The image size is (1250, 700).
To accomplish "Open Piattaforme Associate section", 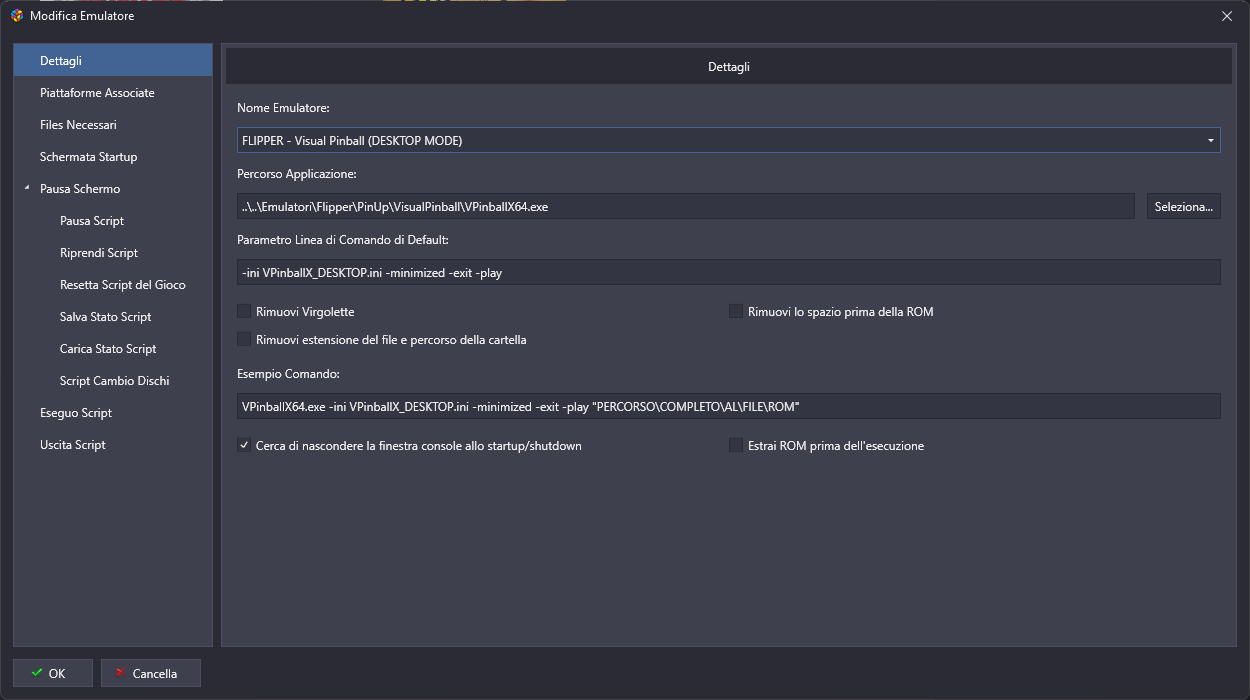I will click(97, 93).
